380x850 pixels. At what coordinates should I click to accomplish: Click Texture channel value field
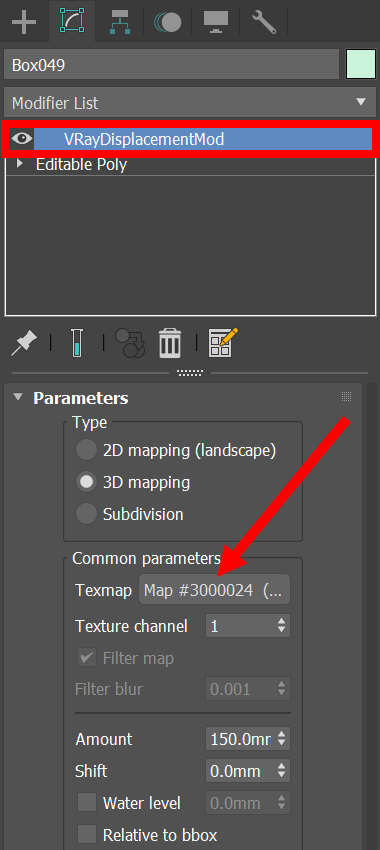coord(240,626)
